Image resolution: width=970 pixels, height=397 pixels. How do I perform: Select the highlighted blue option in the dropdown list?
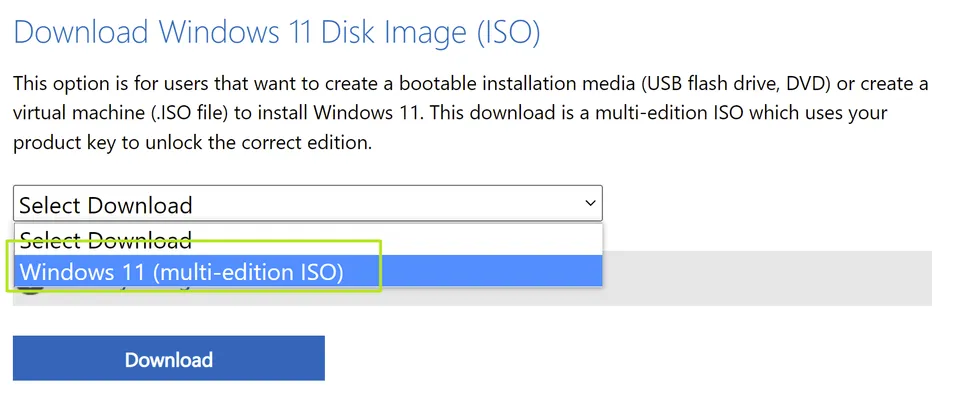click(x=308, y=271)
